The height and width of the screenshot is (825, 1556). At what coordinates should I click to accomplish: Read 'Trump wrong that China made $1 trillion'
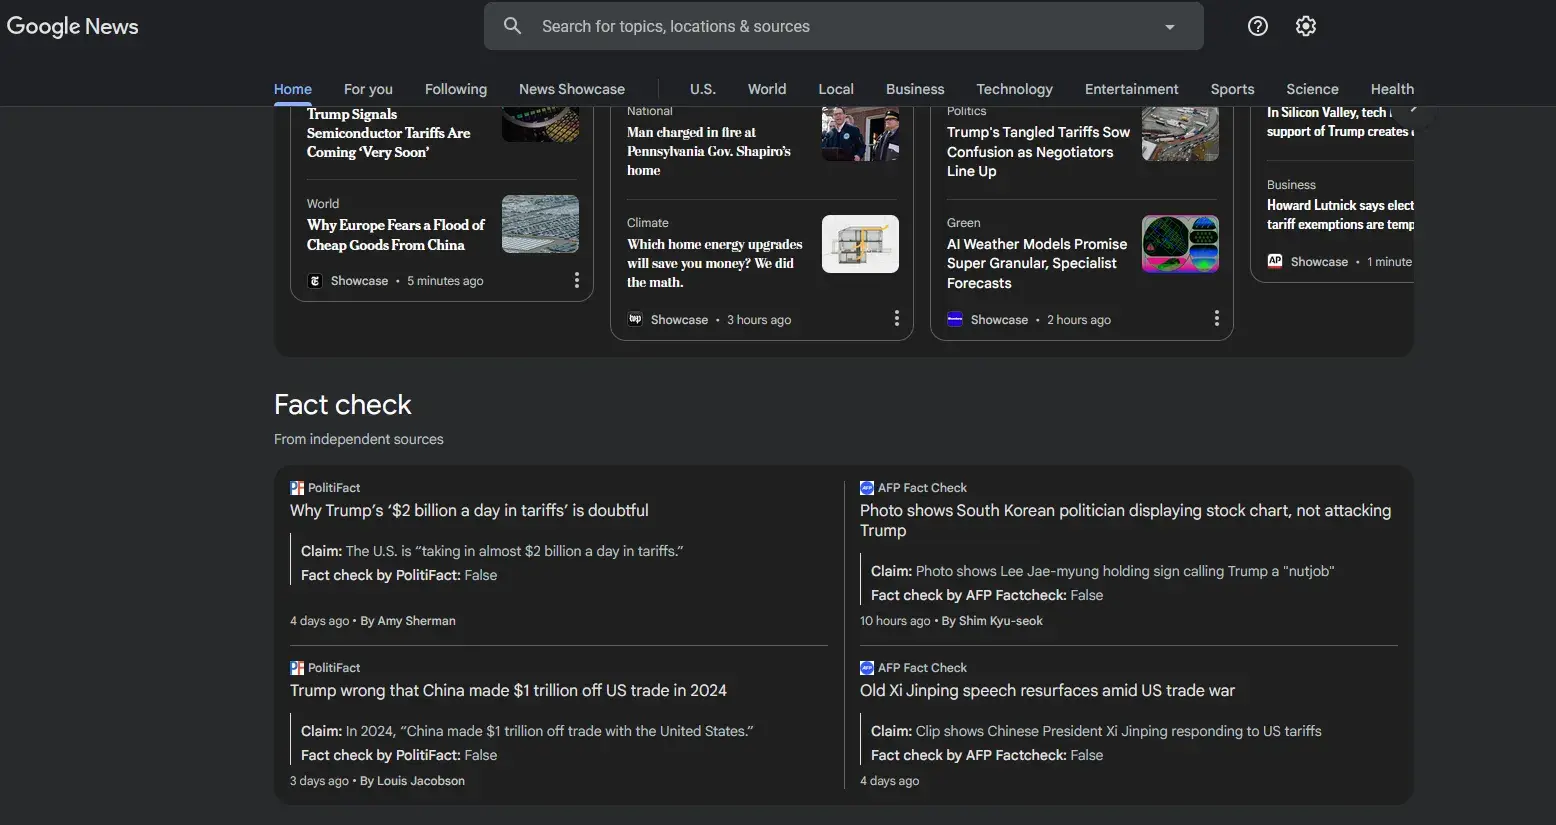click(508, 691)
